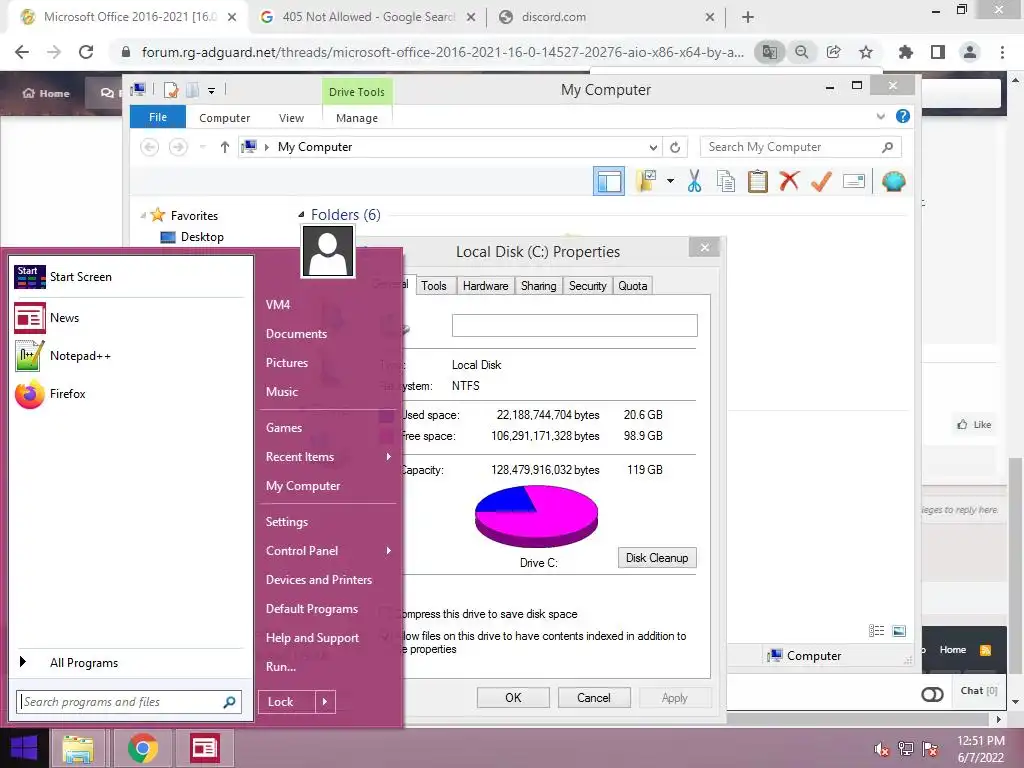
Task: Click the red X Delete icon
Action: 789,181
